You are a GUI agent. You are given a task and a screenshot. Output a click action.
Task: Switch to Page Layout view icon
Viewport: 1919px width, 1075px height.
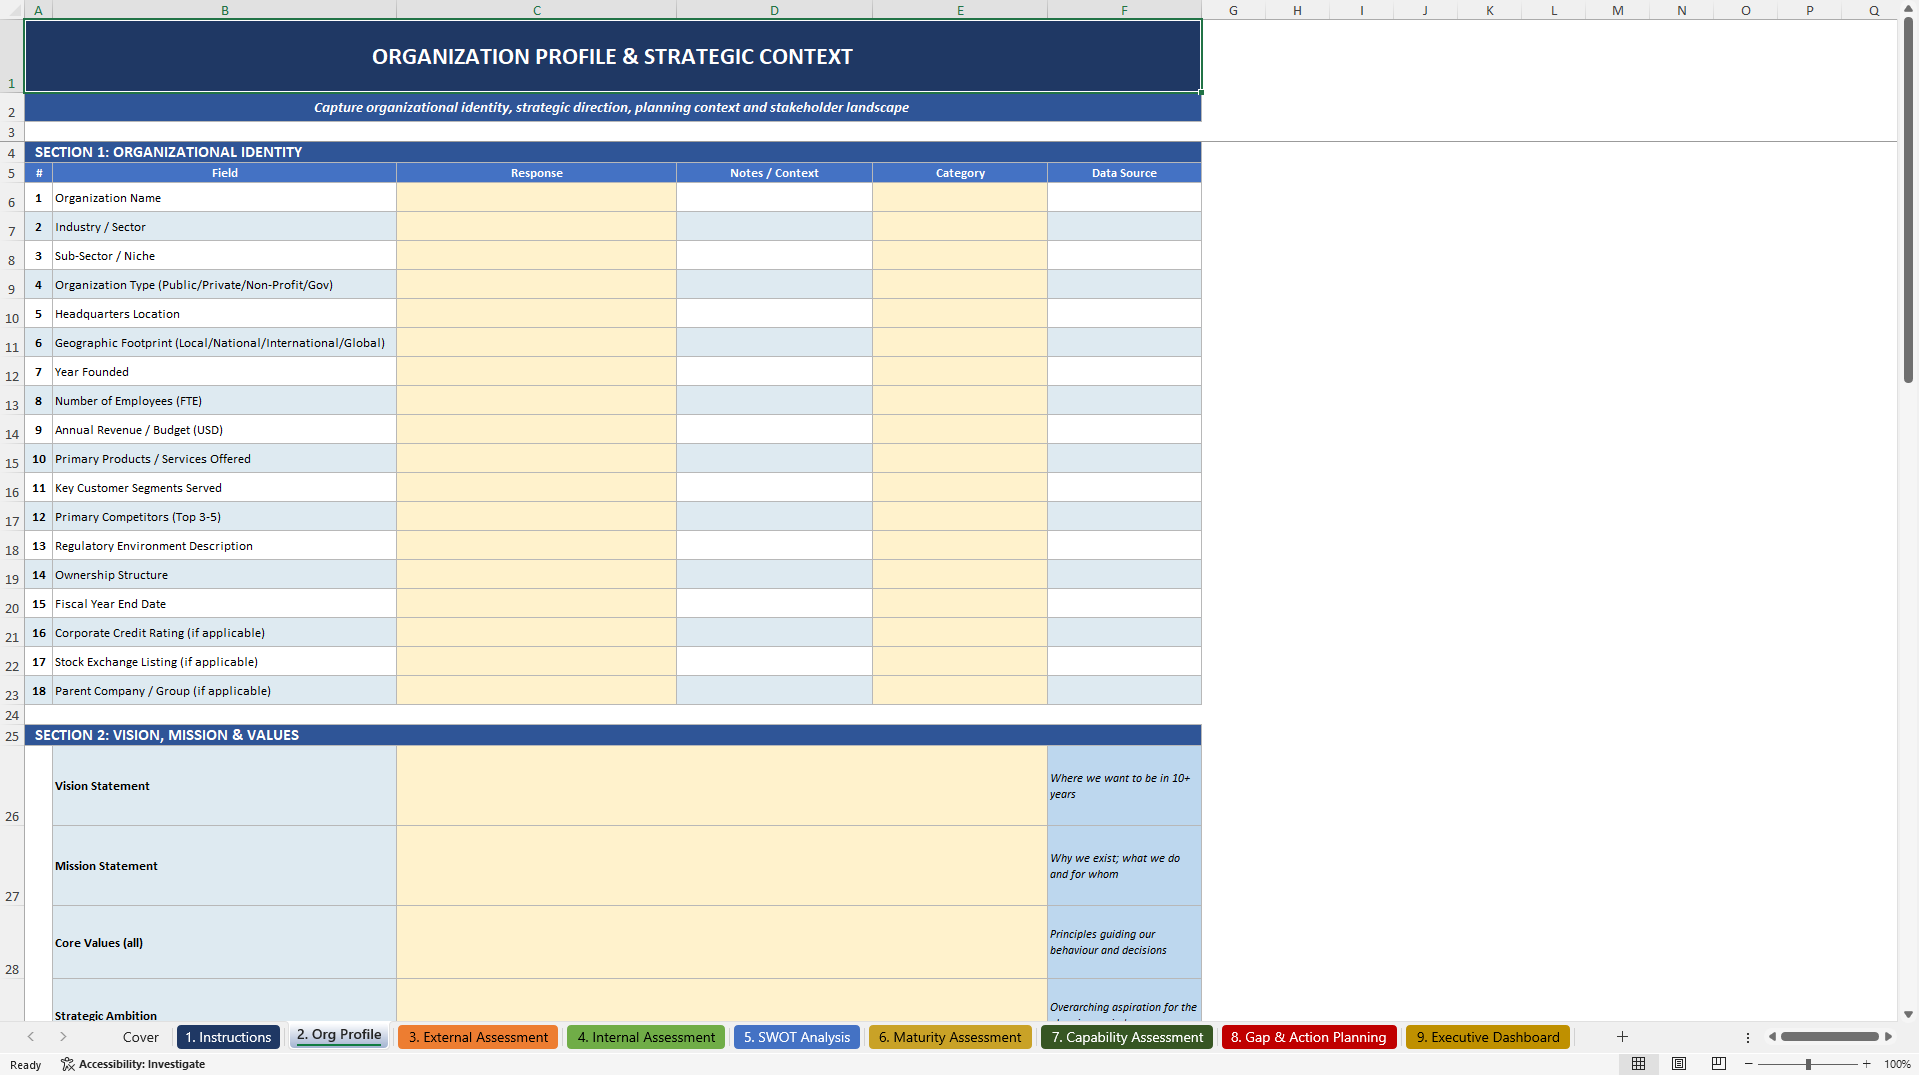1679,1064
